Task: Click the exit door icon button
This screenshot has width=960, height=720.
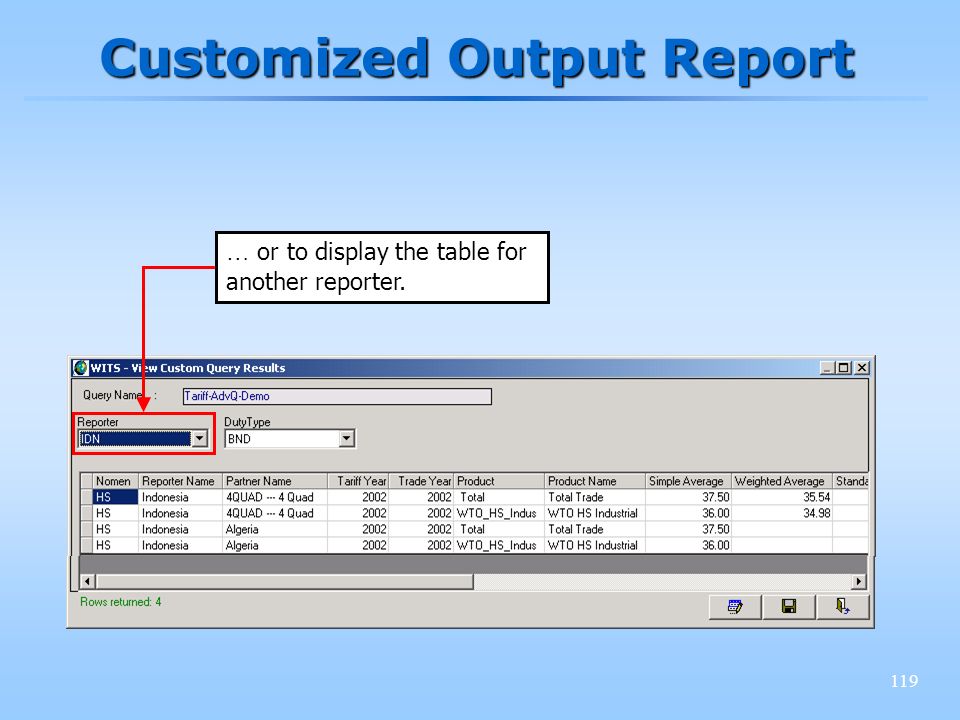Action: click(x=842, y=607)
